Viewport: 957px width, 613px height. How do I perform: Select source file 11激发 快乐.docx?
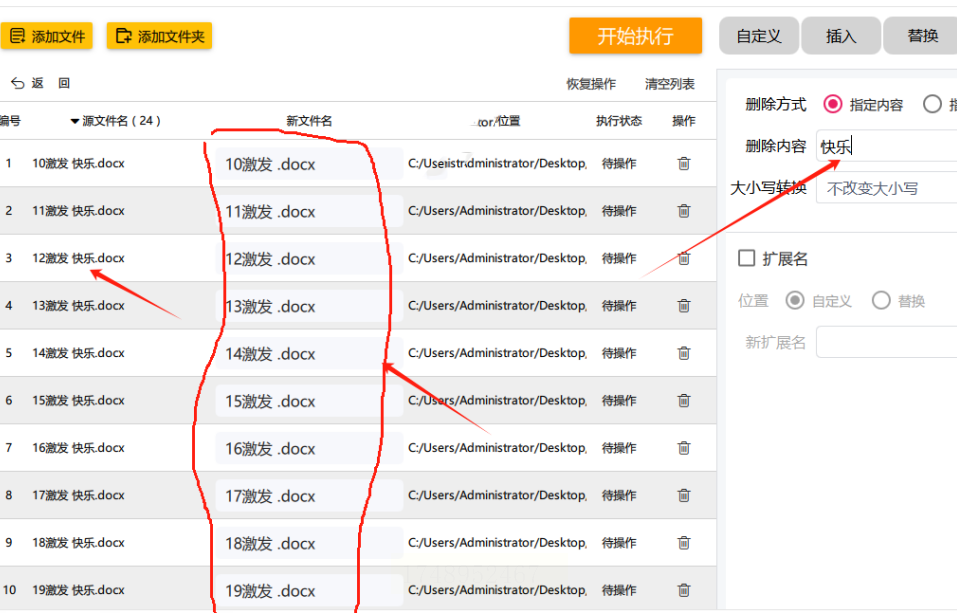tap(78, 211)
